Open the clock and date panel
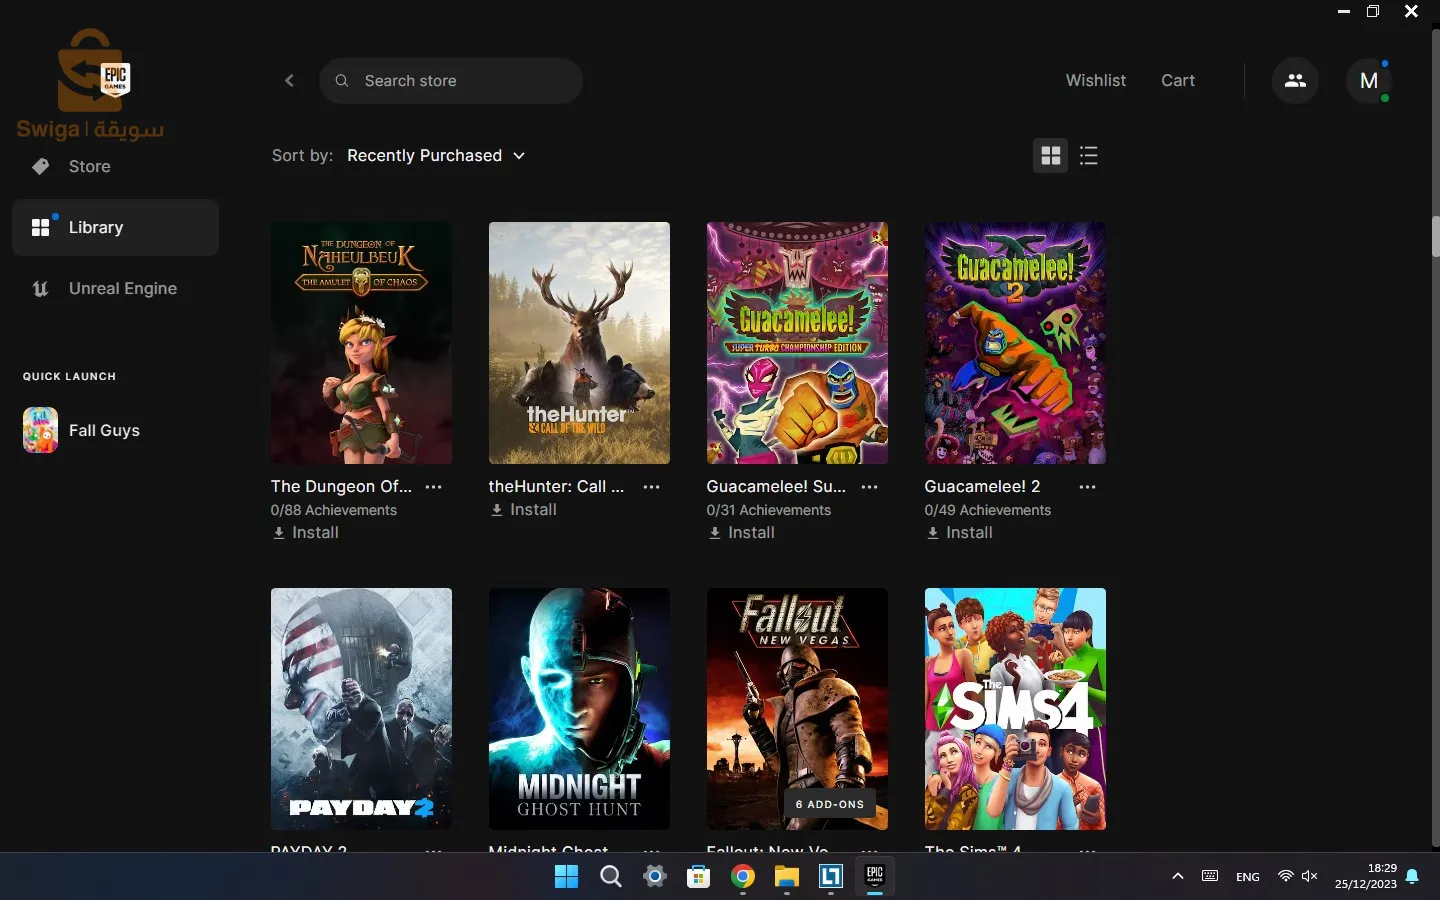The width and height of the screenshot is (1440, 900). (x=1366, y=877)
